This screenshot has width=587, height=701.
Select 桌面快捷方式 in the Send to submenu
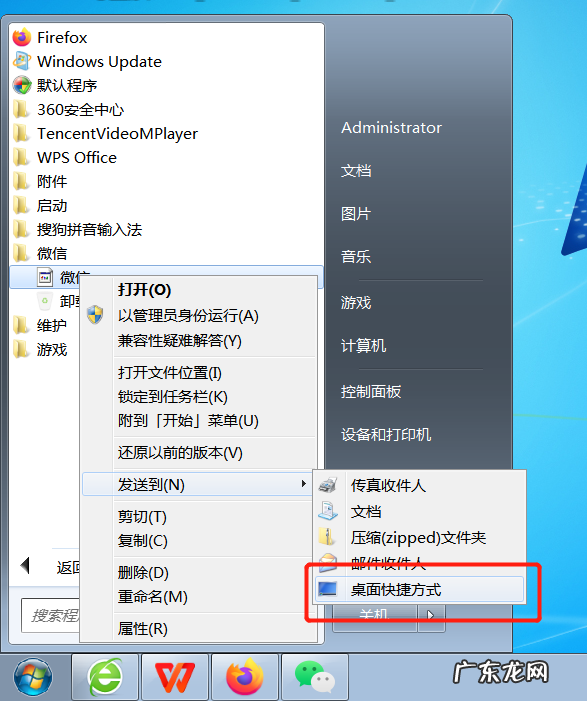click(x=419, y=590)
